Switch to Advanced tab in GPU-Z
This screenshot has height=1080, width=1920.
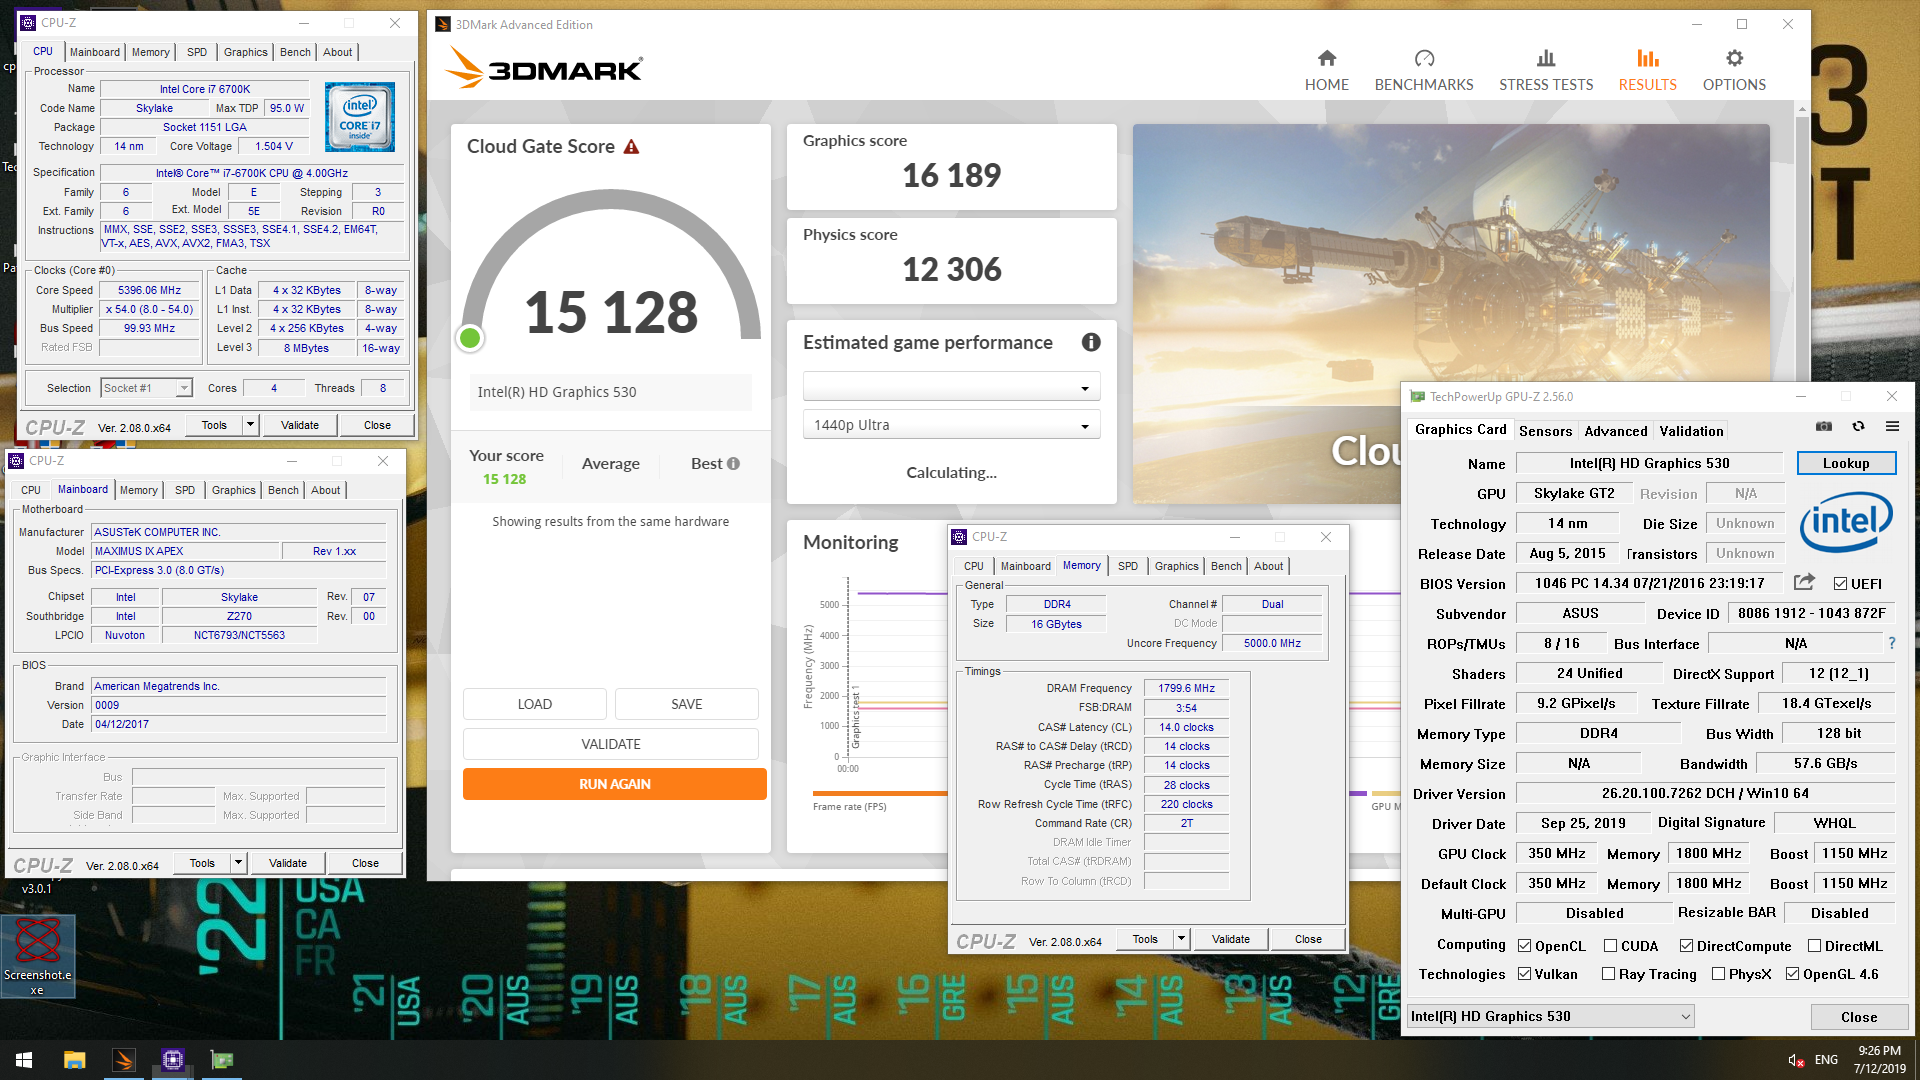tap(1615, 431)
